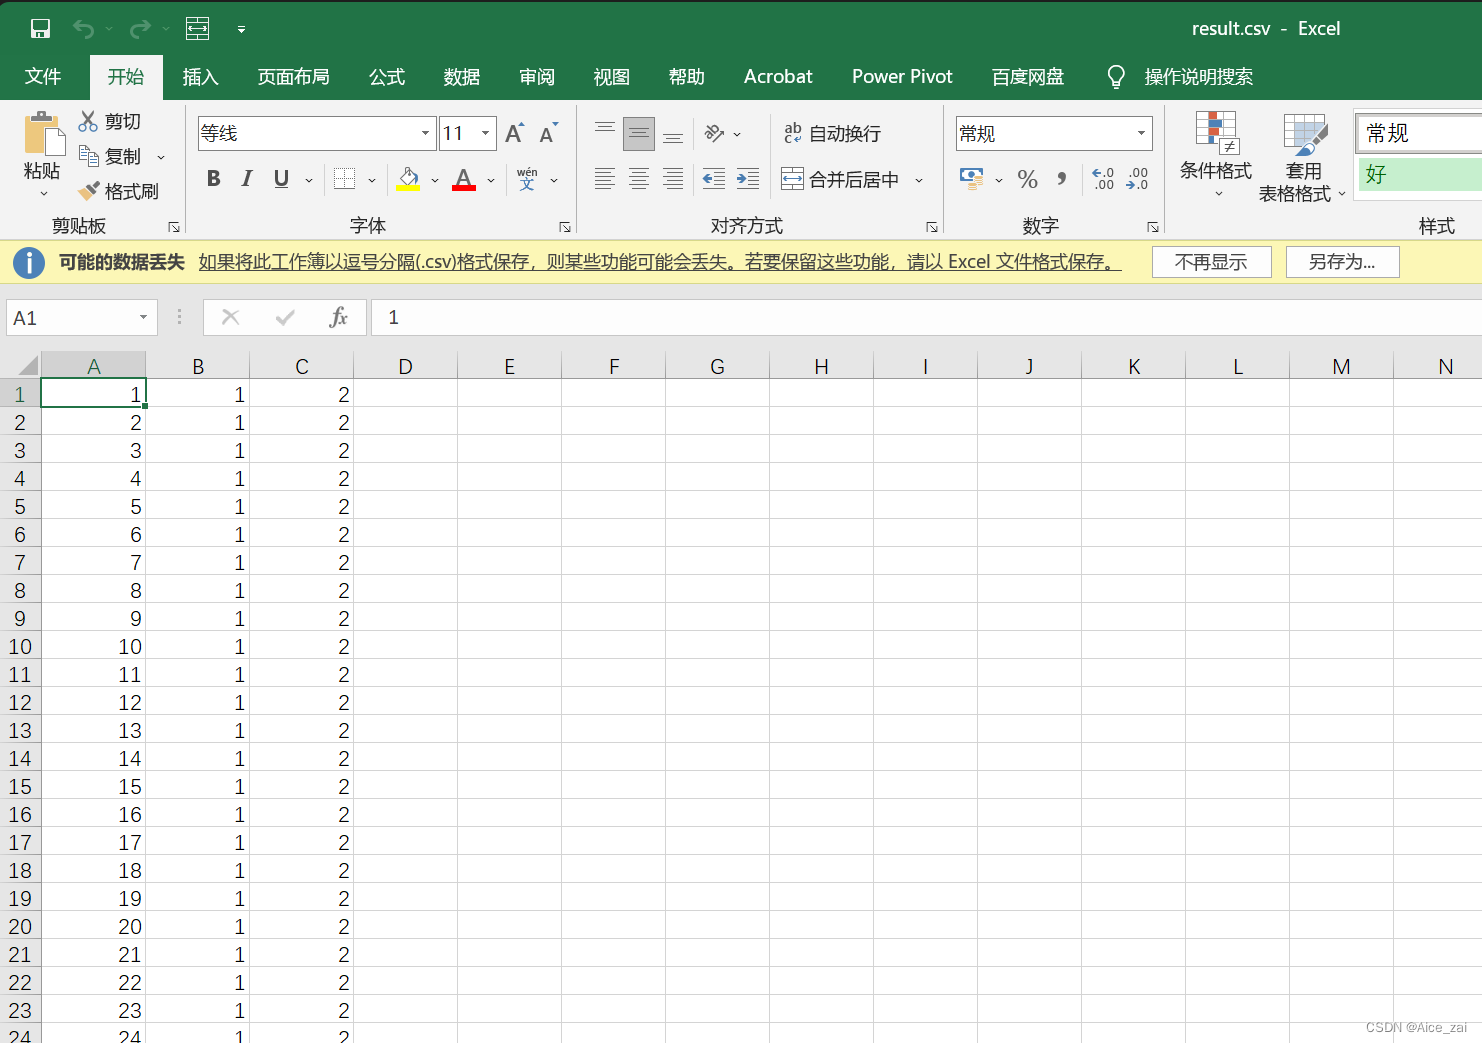The height and width of the screenshot is (1043, 1482).
Task: Decrease font size with small A icon
Action: point(548,133)
